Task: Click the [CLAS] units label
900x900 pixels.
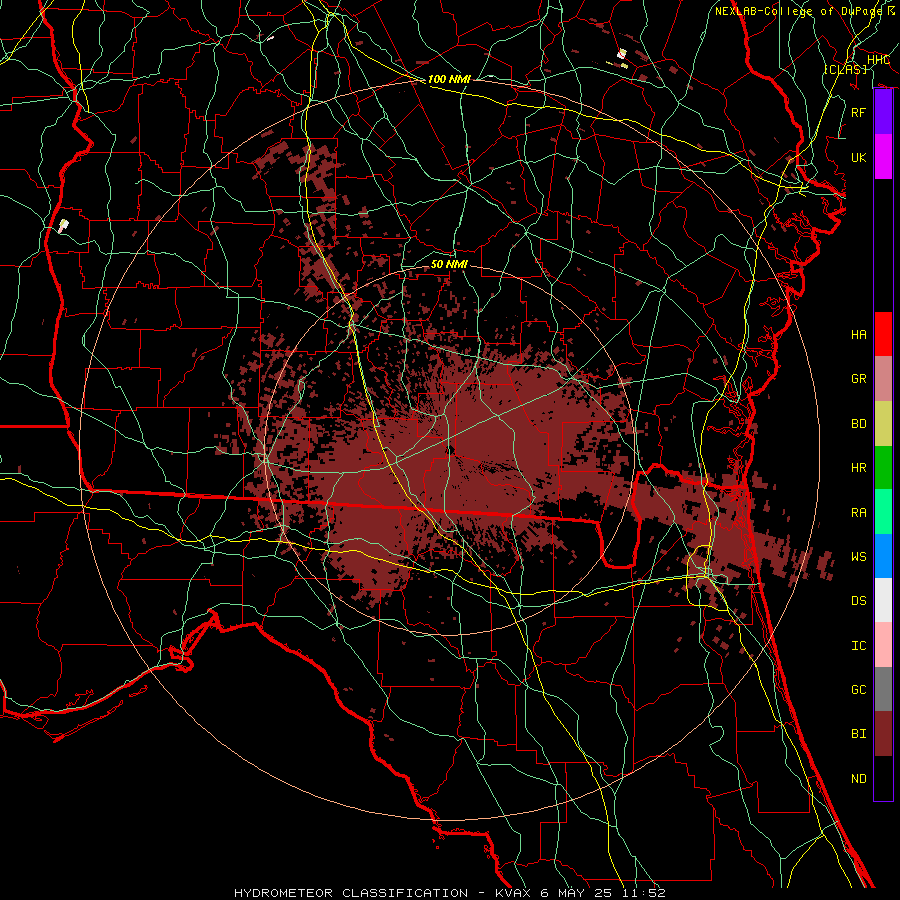Action: pyautogui.click(x=845, y=69)
